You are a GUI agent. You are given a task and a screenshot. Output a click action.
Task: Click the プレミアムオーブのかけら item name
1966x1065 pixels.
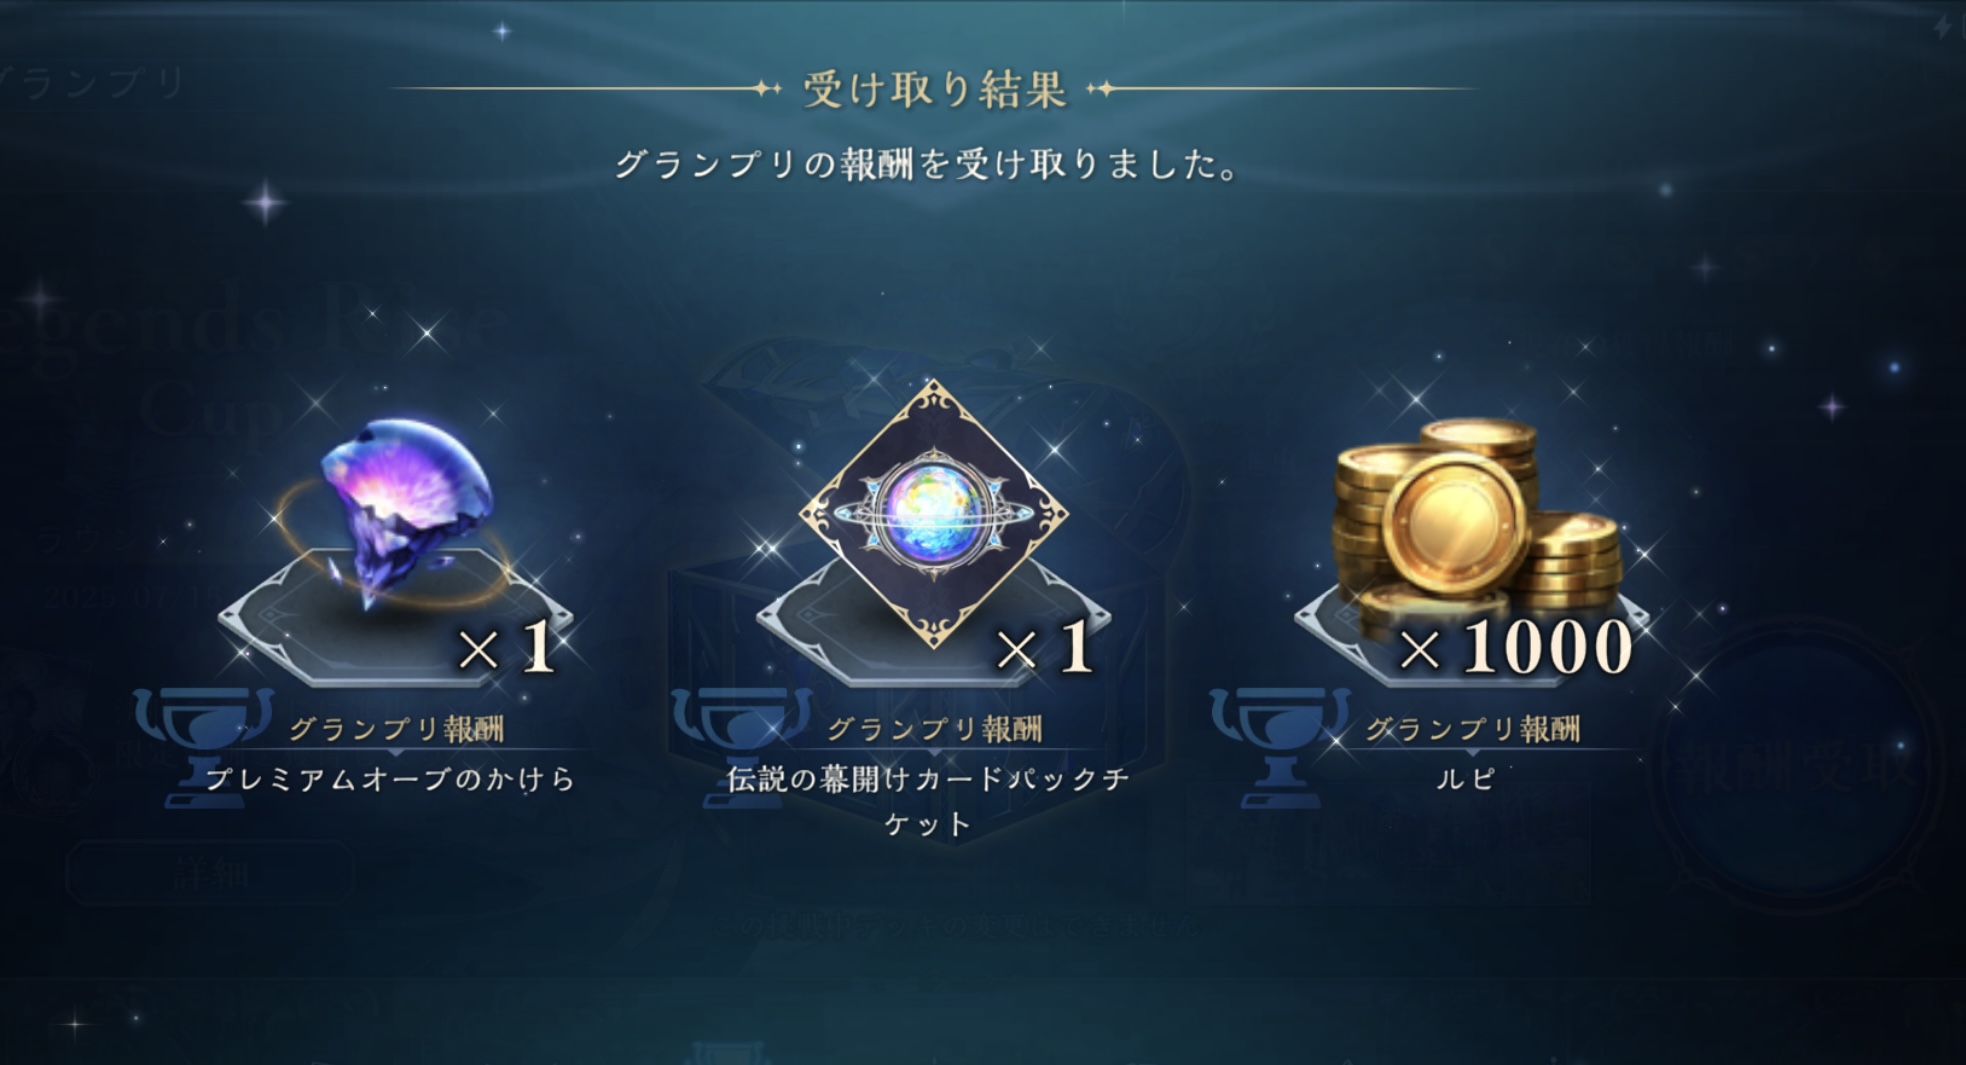point(391,778)
